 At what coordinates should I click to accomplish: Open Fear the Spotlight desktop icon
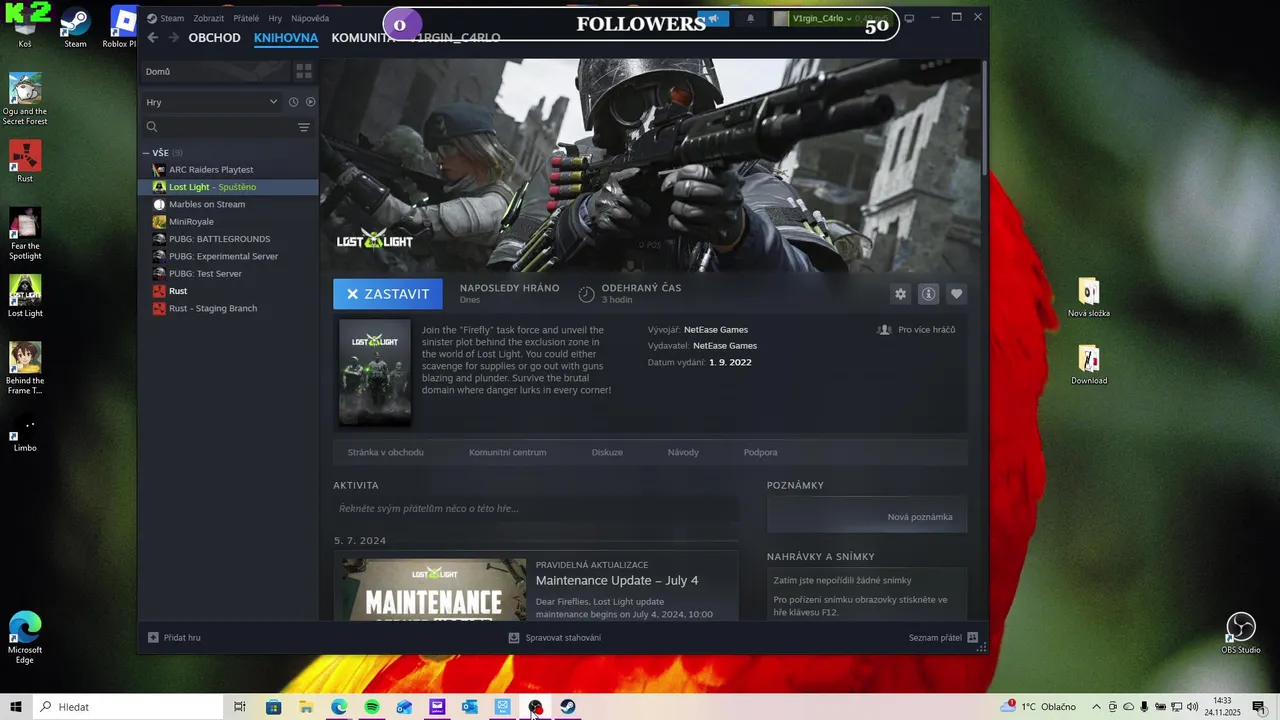pyautogui.click(x=25, y=235)
